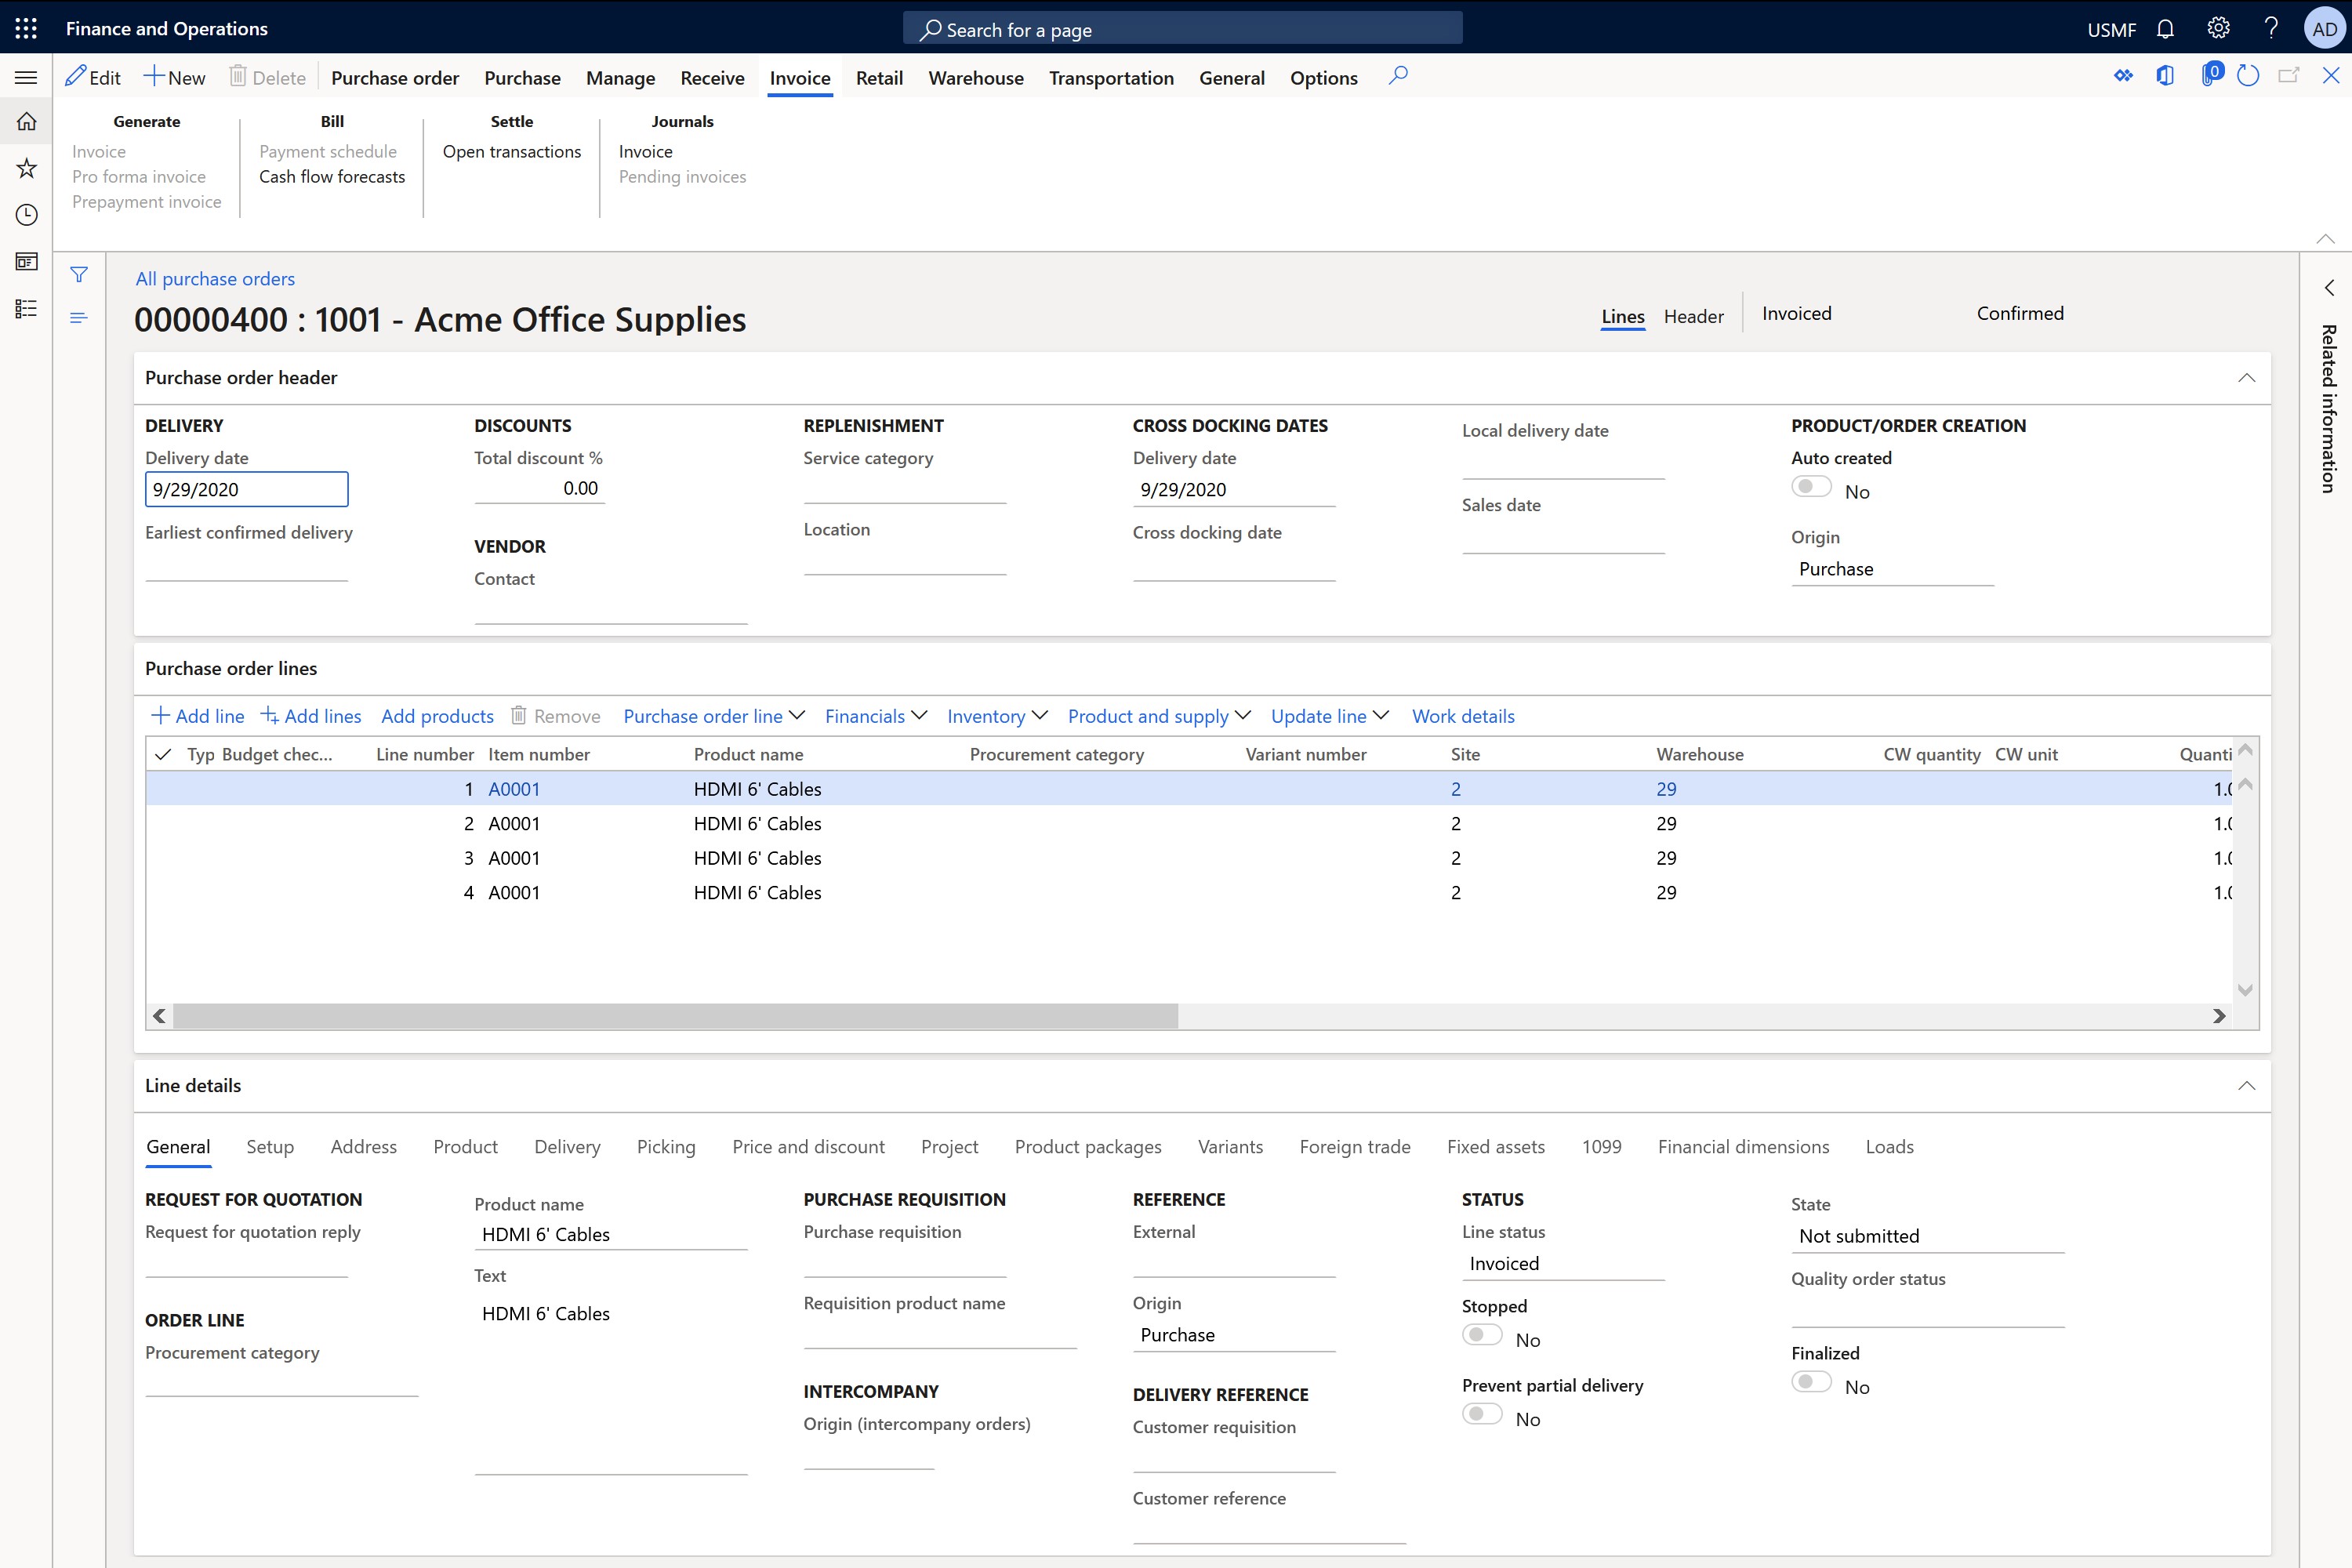Image resolution: width=2352 pixels, height=1568 pixels.
Task: Click the Prepayment invoice icon
Action: [145, 199]
